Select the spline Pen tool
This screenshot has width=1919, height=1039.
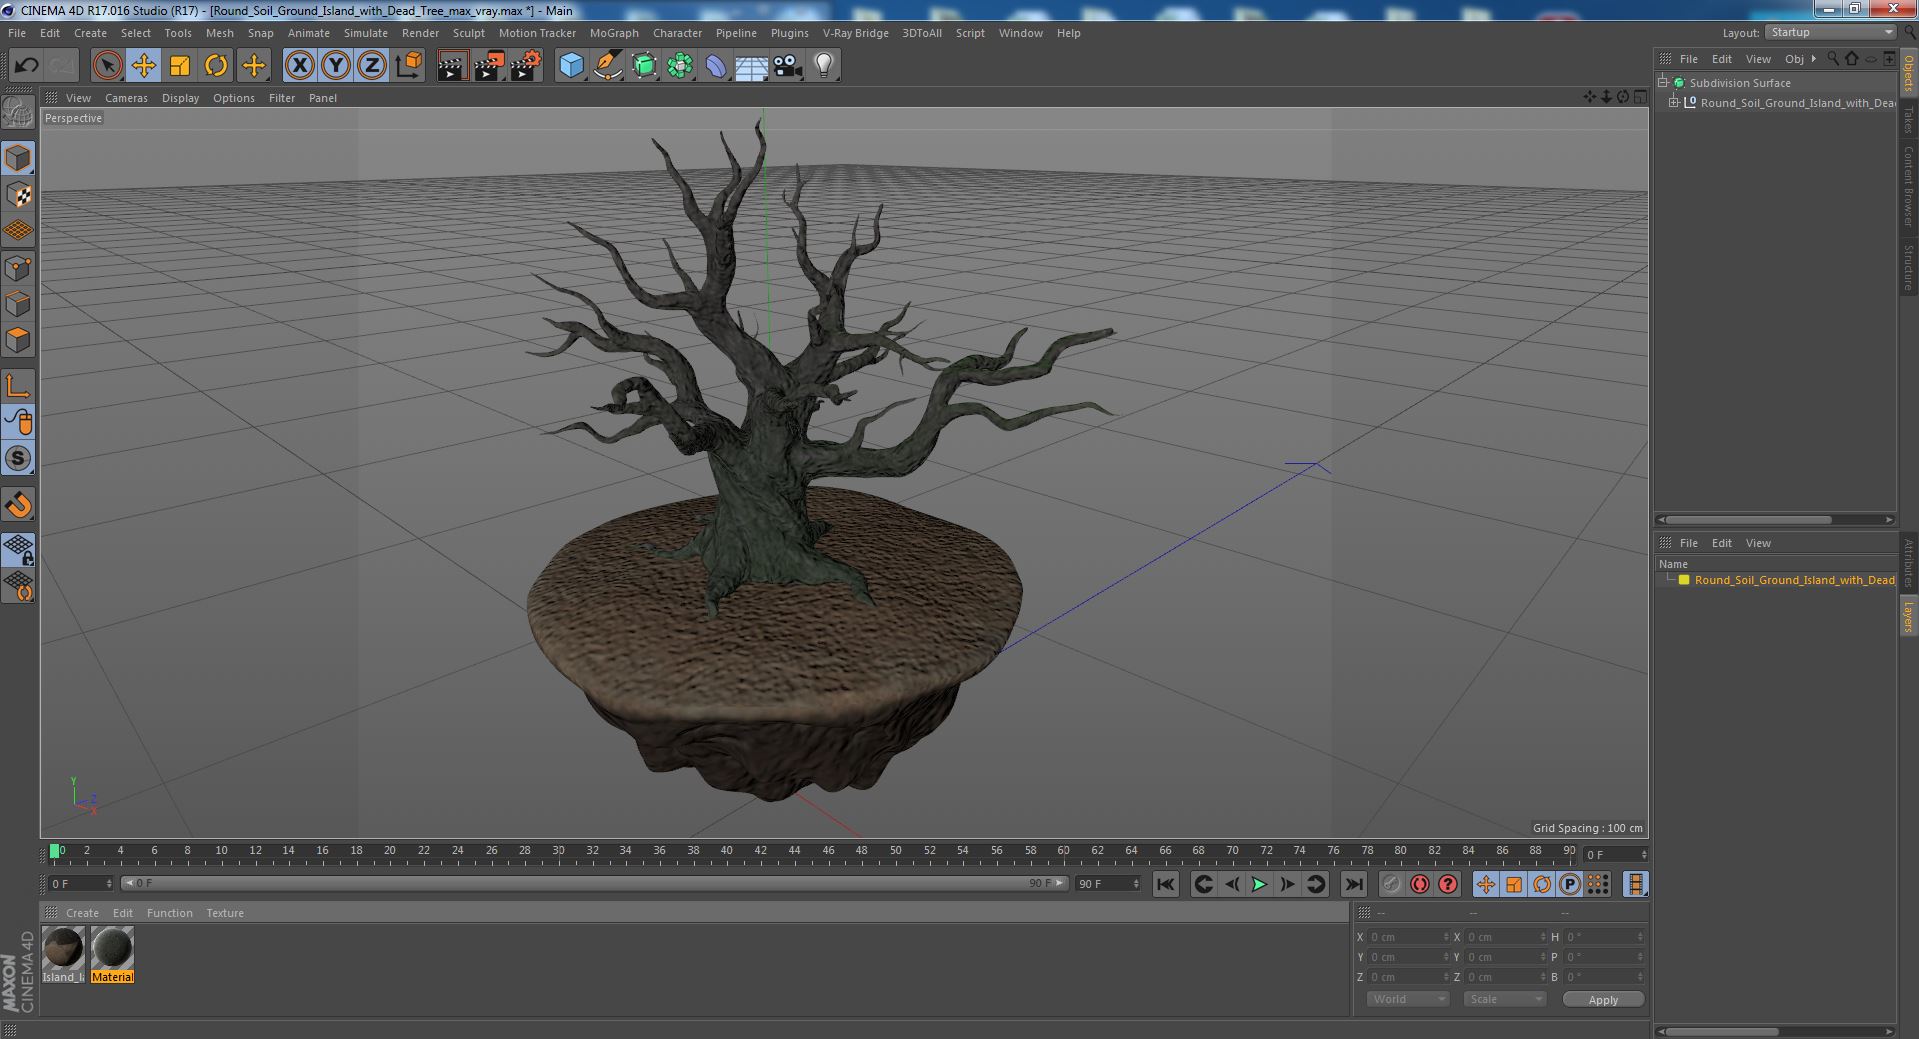point(607,66)
